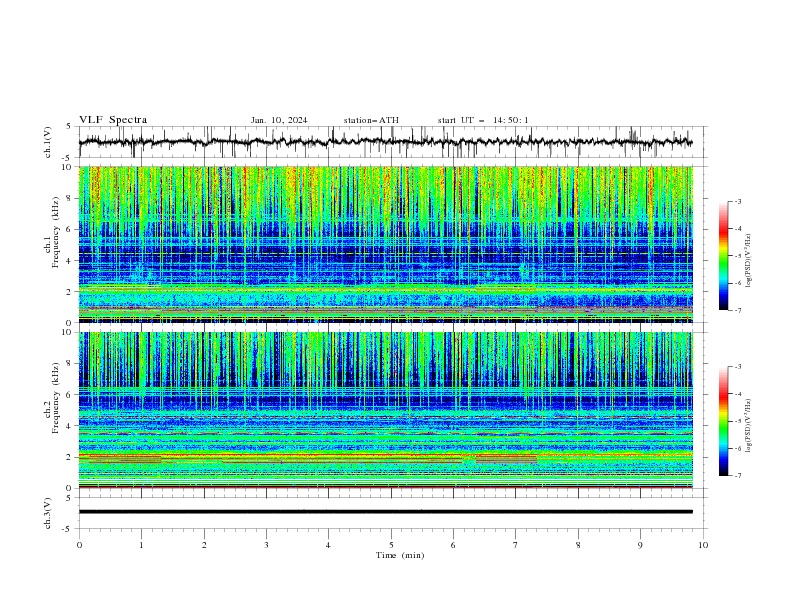Click the ch.1 voltage waveform trace
The width and height of the screenshot is (792, 612).
[x=385, y=142]
